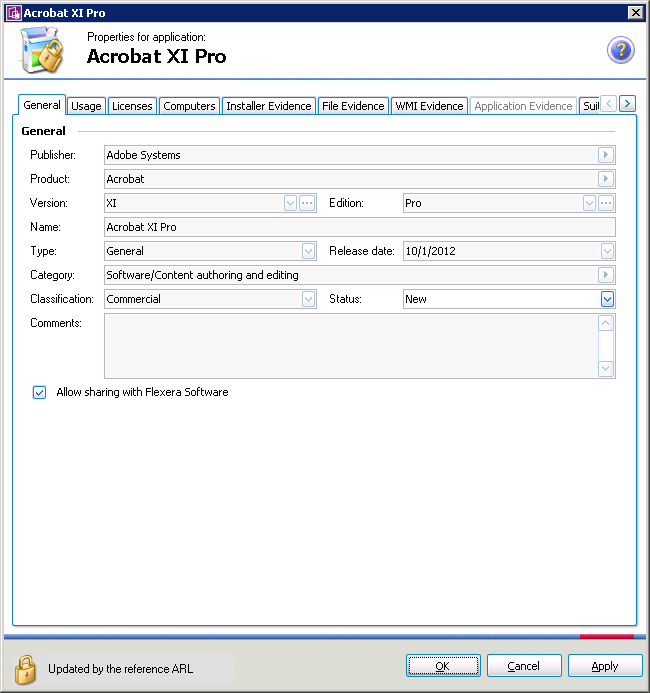
Task: Click the padlock icon in status bar
Action: point(25,668)
